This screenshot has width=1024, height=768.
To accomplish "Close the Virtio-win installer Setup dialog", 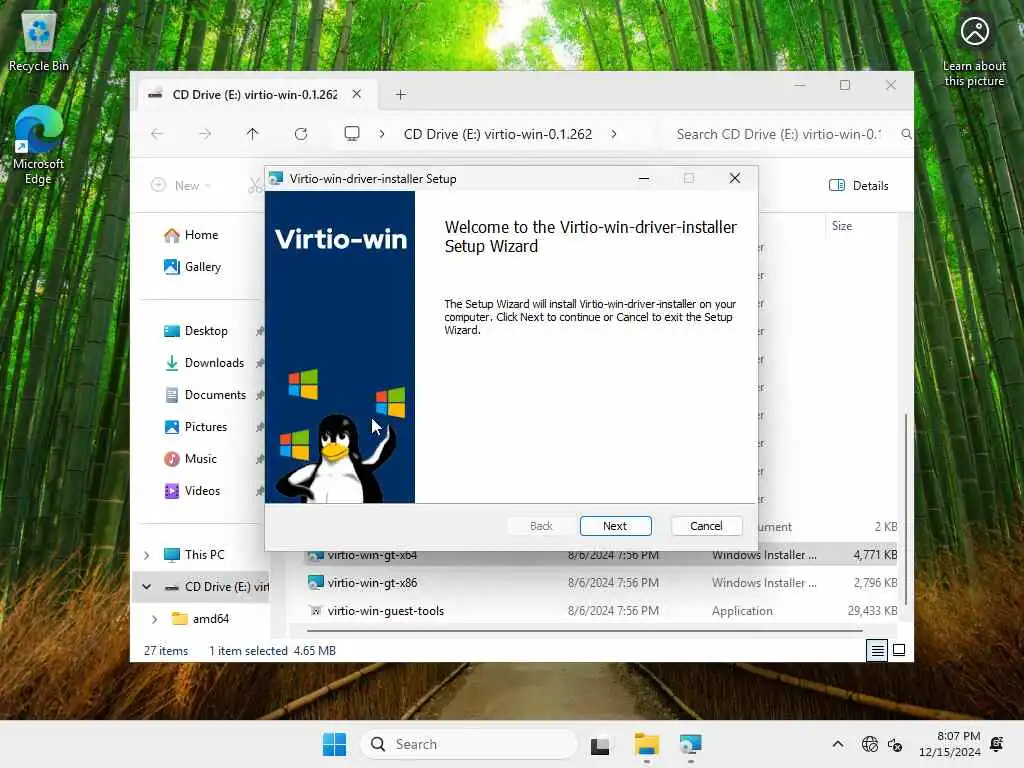I will click(735, 178).
